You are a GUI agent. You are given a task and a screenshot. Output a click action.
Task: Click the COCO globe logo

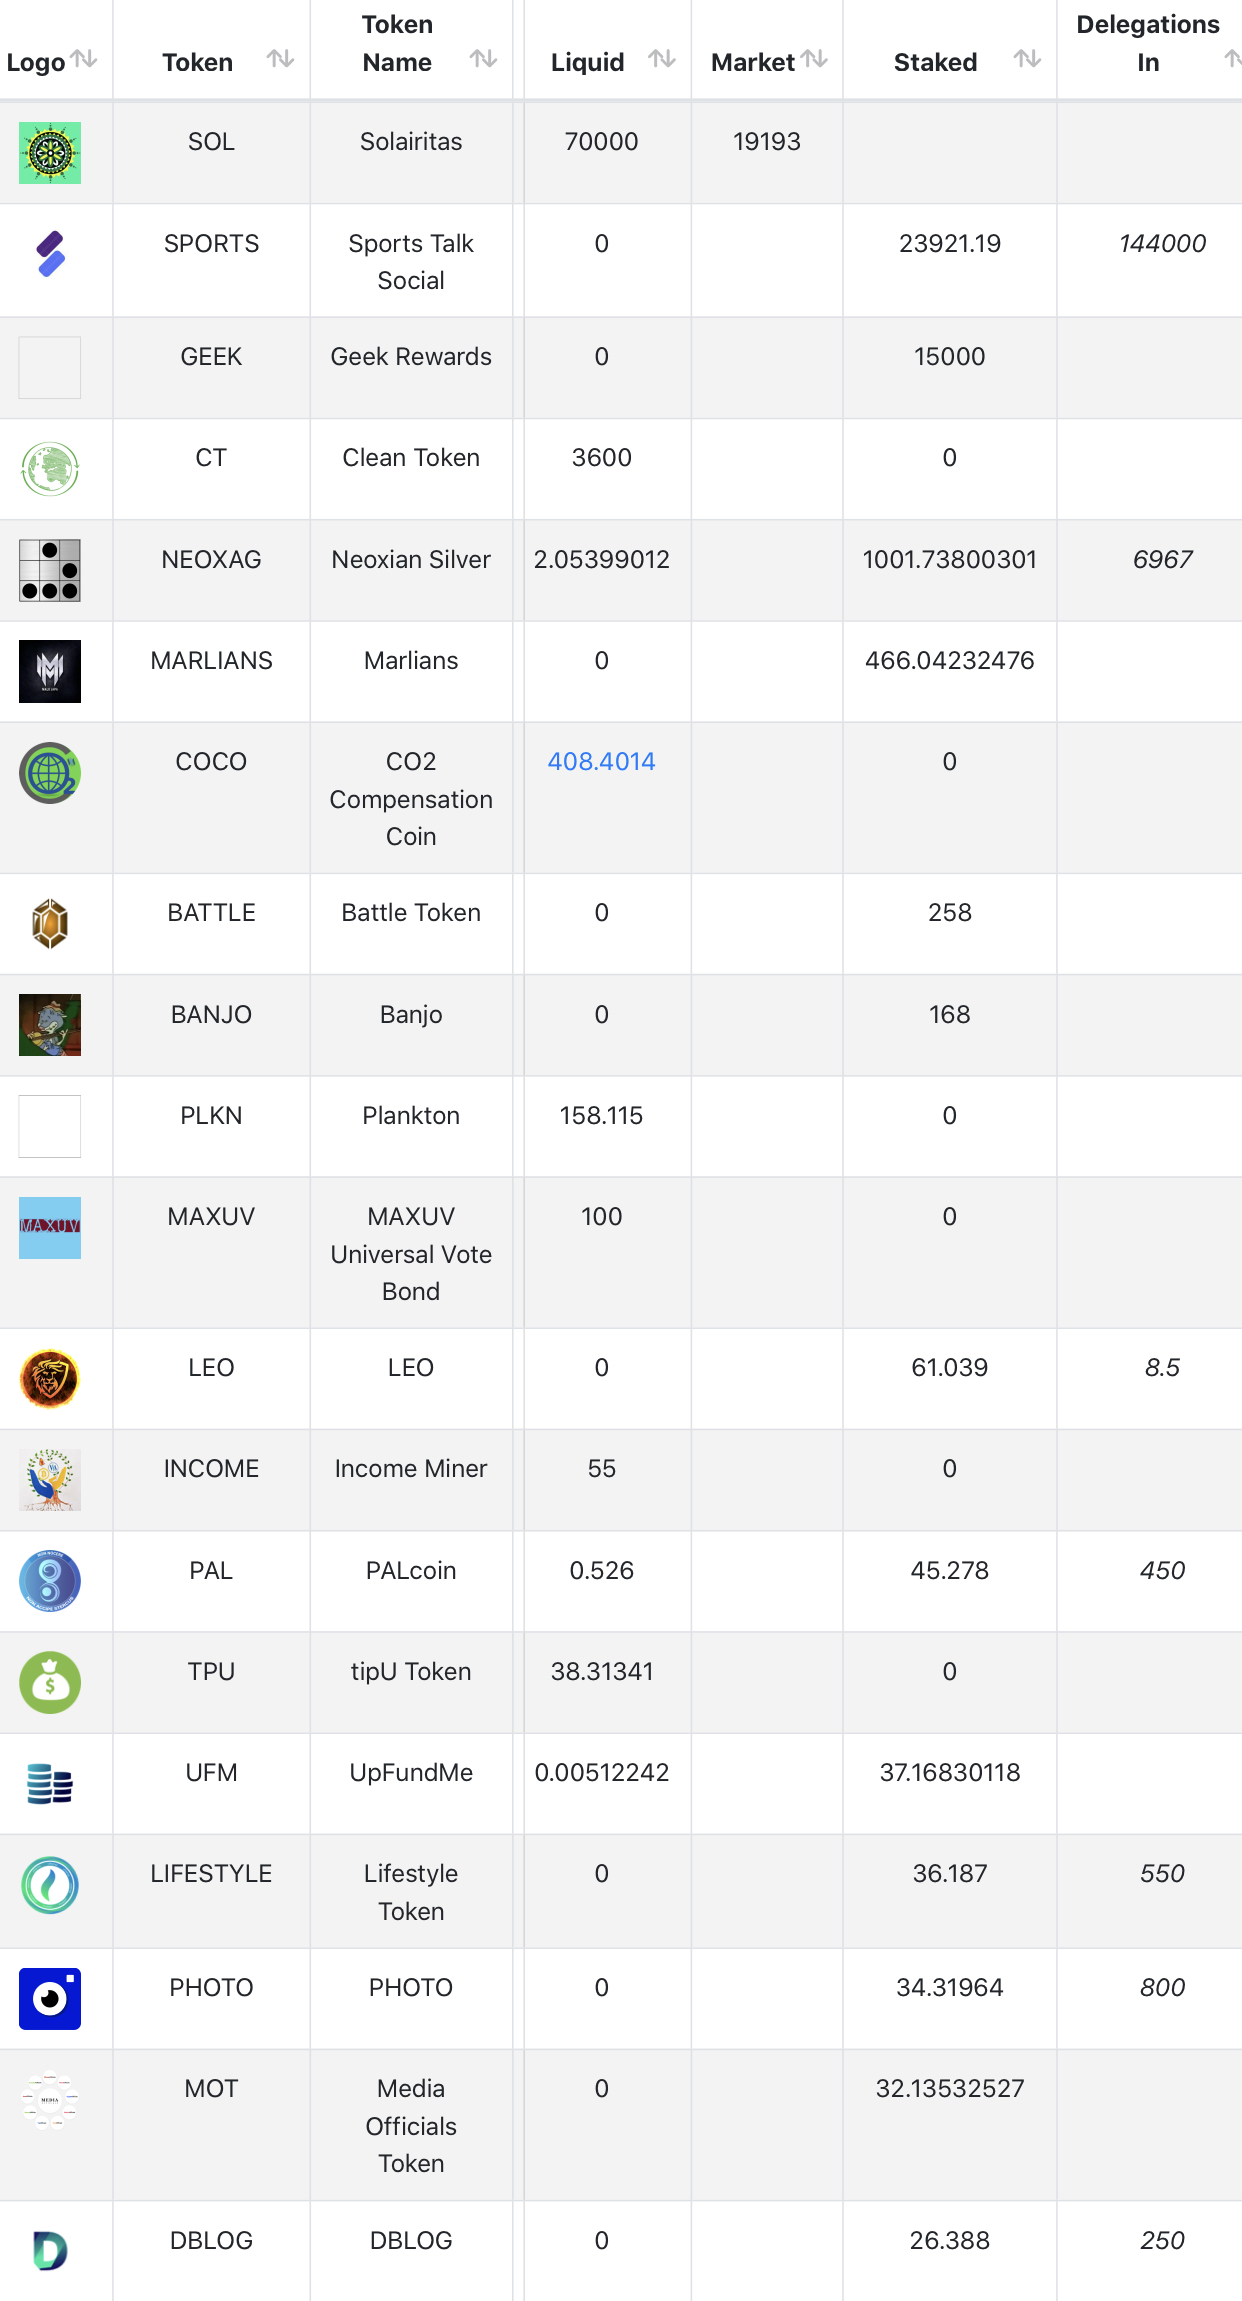50,773
